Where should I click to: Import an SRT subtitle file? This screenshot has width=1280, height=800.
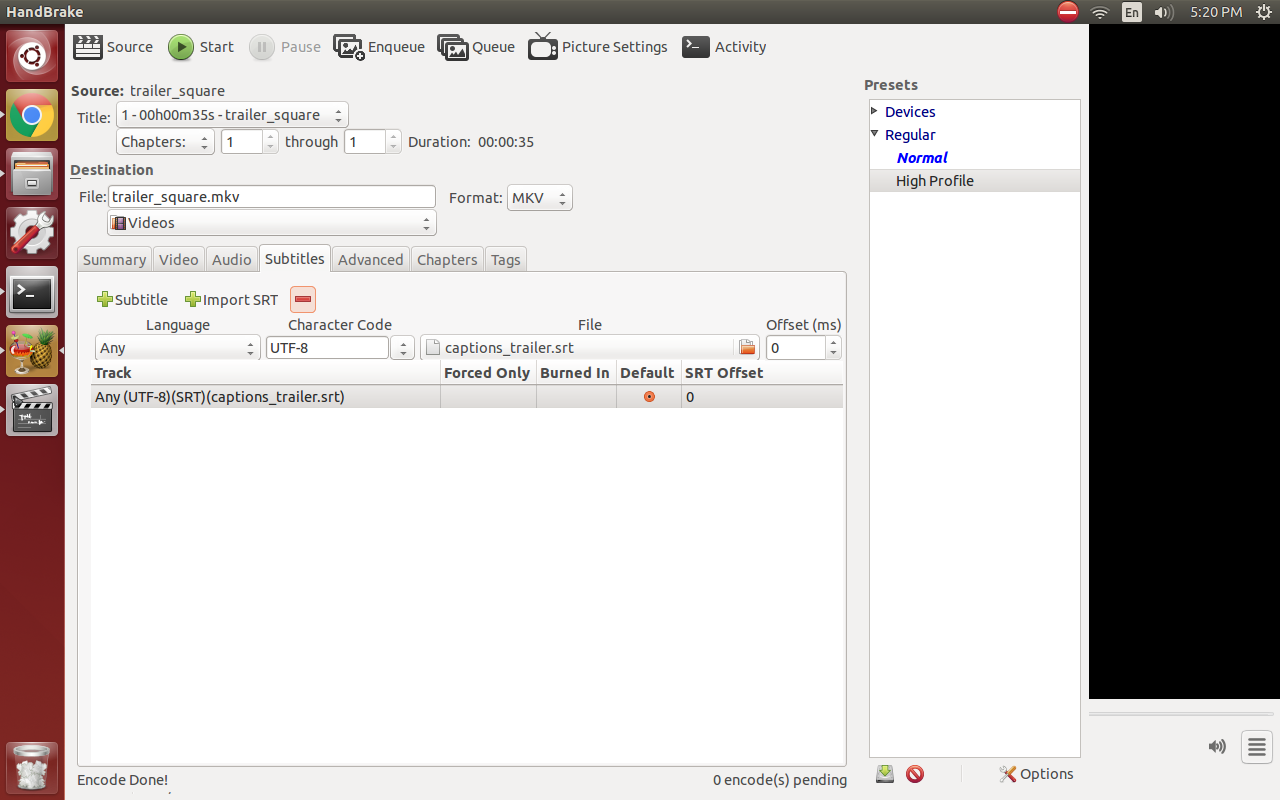[231, 299]
